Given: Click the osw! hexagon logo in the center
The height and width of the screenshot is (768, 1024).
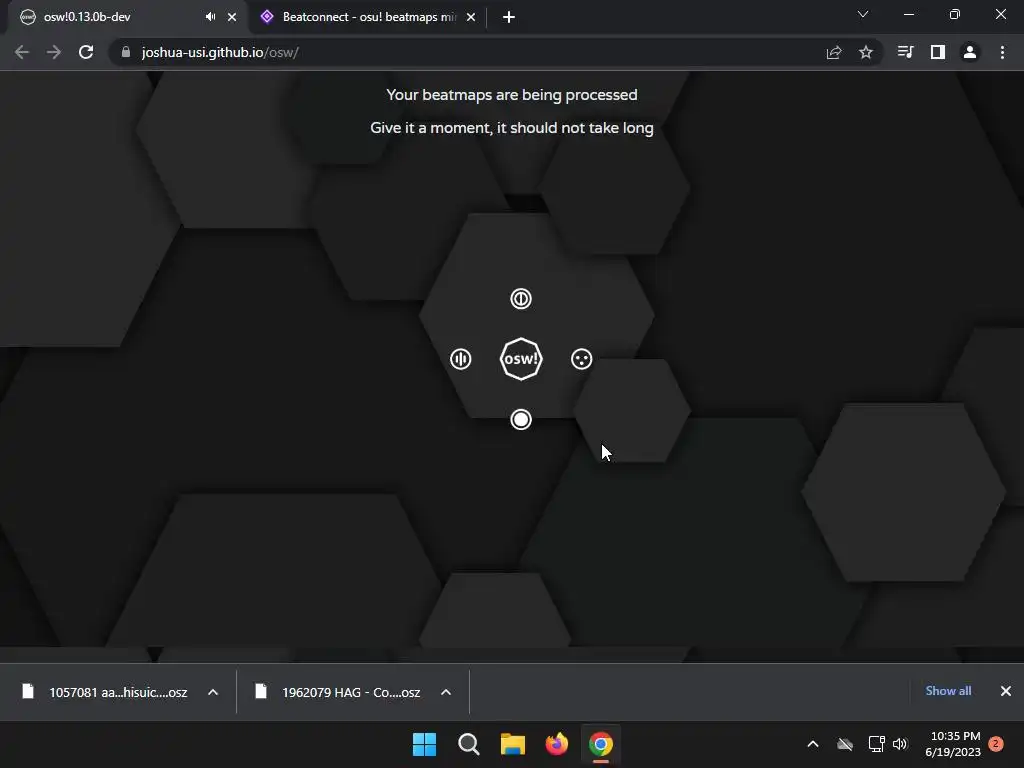Looking at the screenshot, I should click(x=520, y=359).
